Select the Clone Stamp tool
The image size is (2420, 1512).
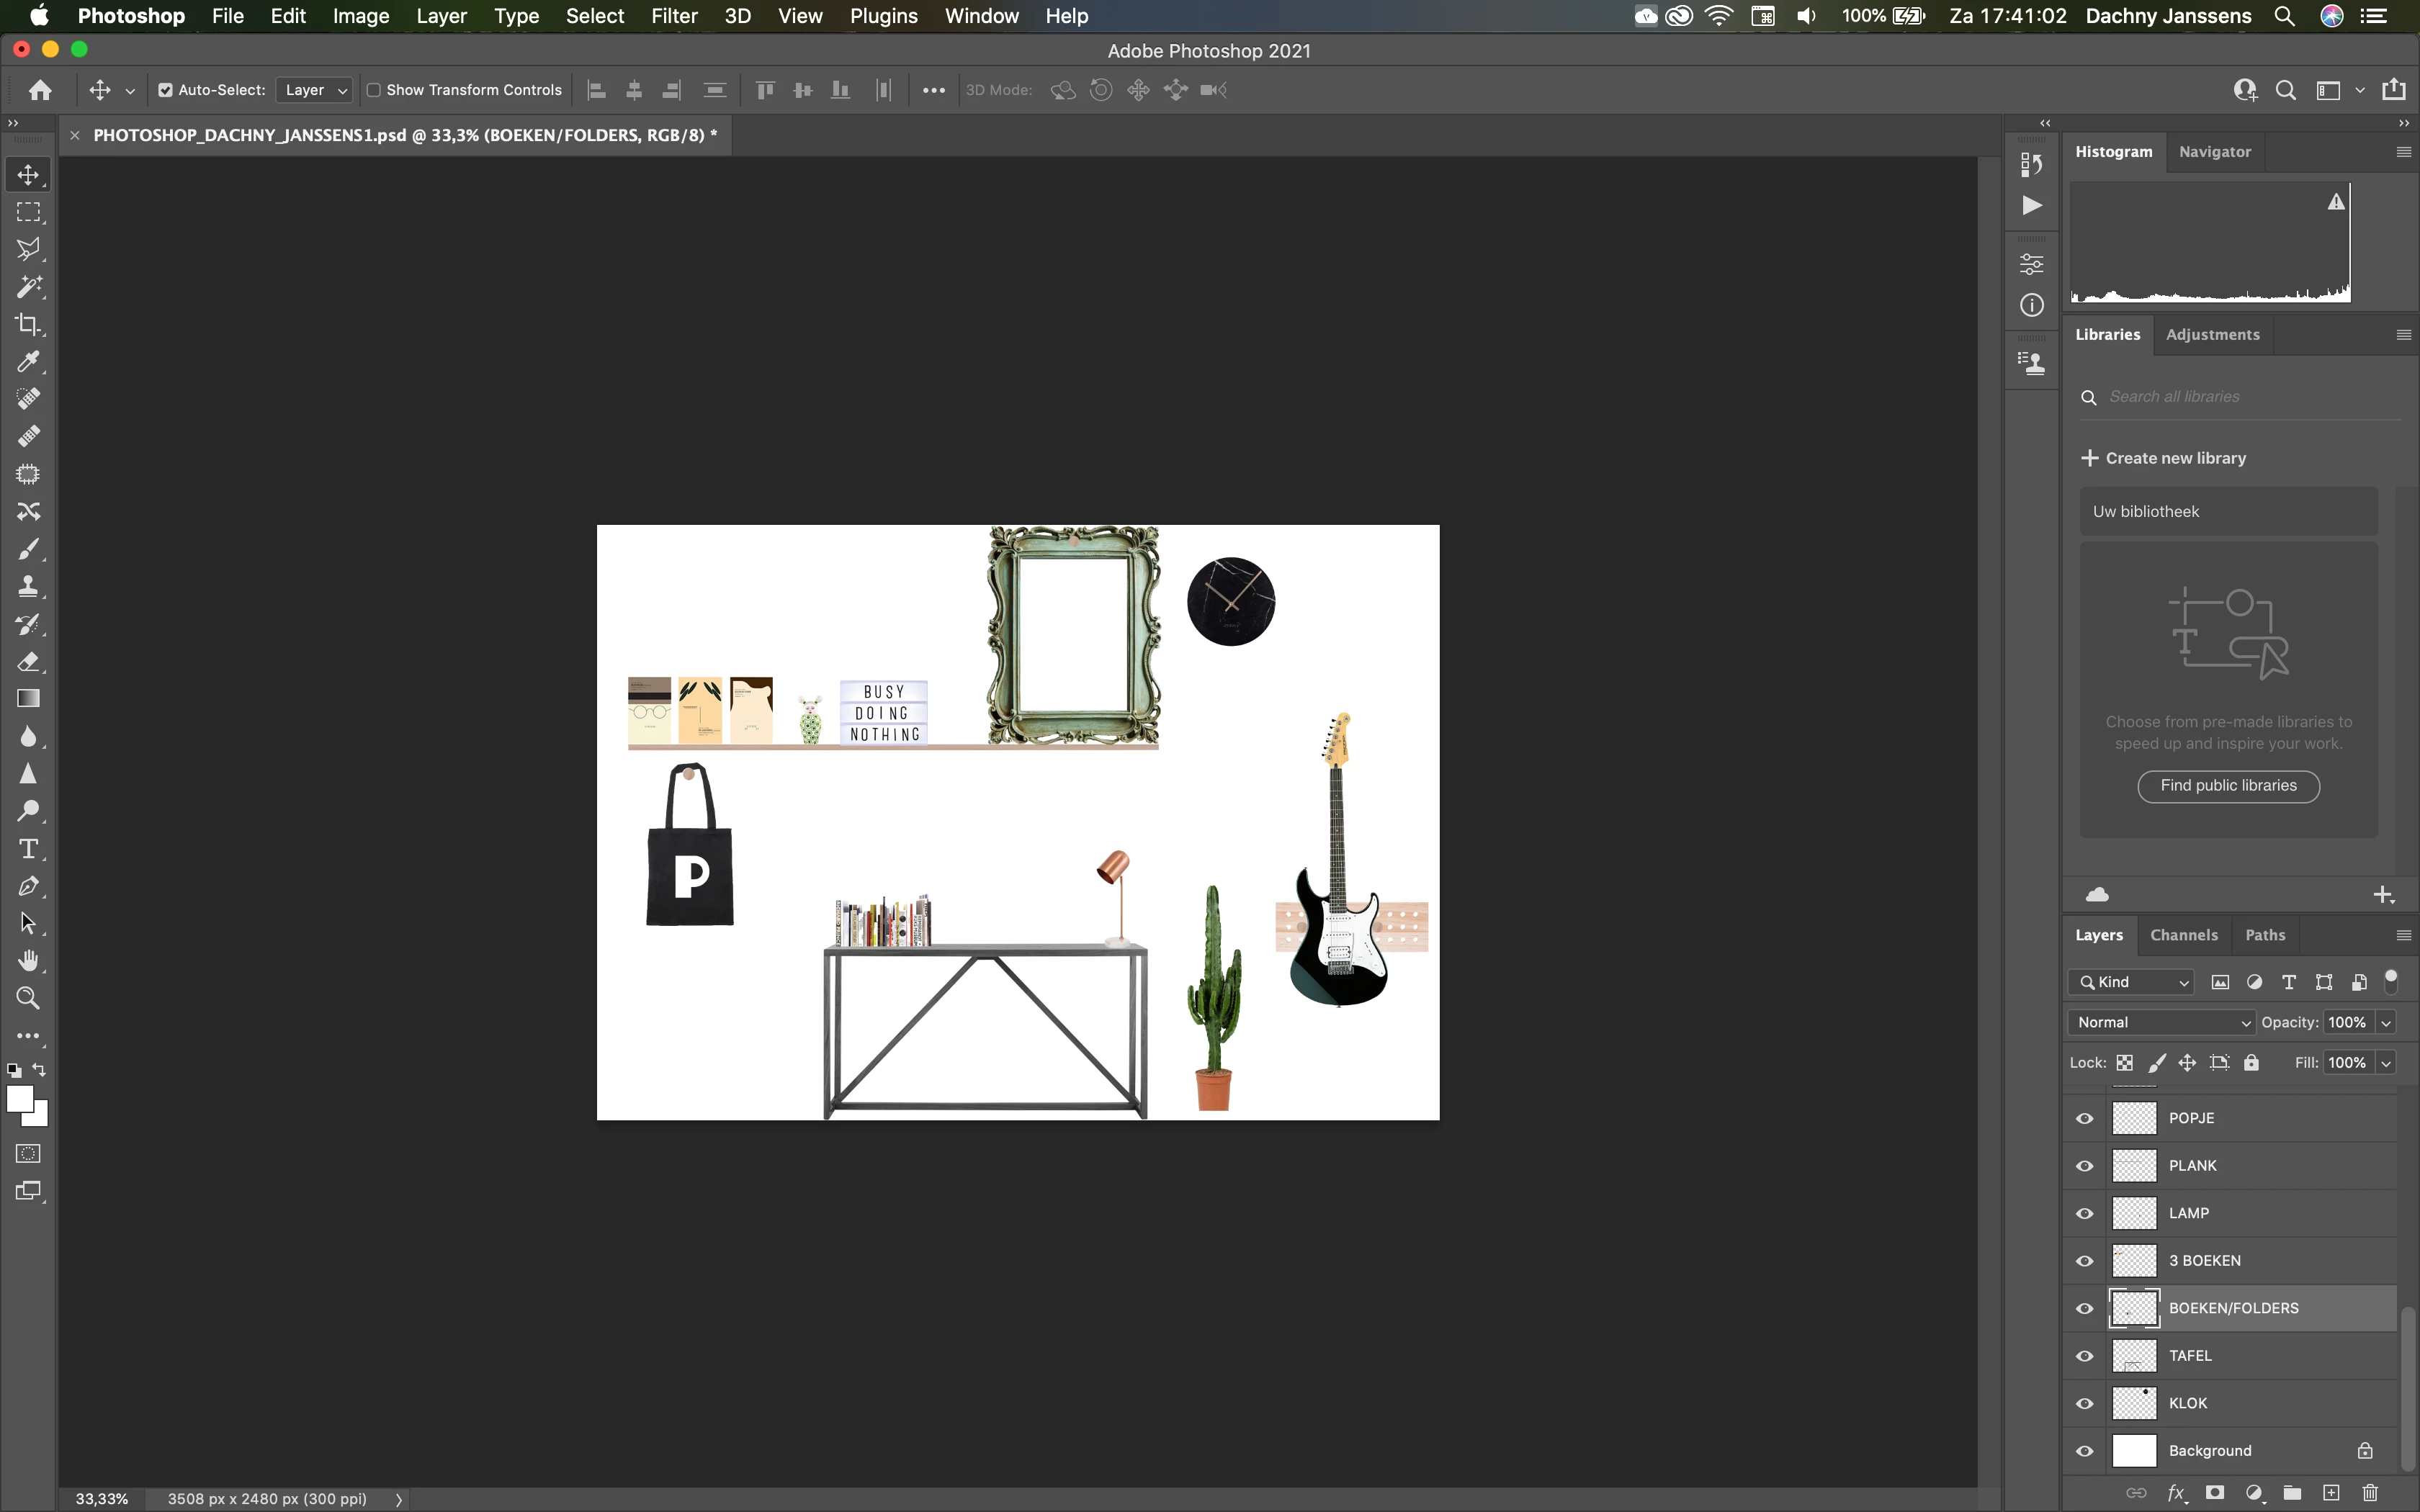coord(28,586)
